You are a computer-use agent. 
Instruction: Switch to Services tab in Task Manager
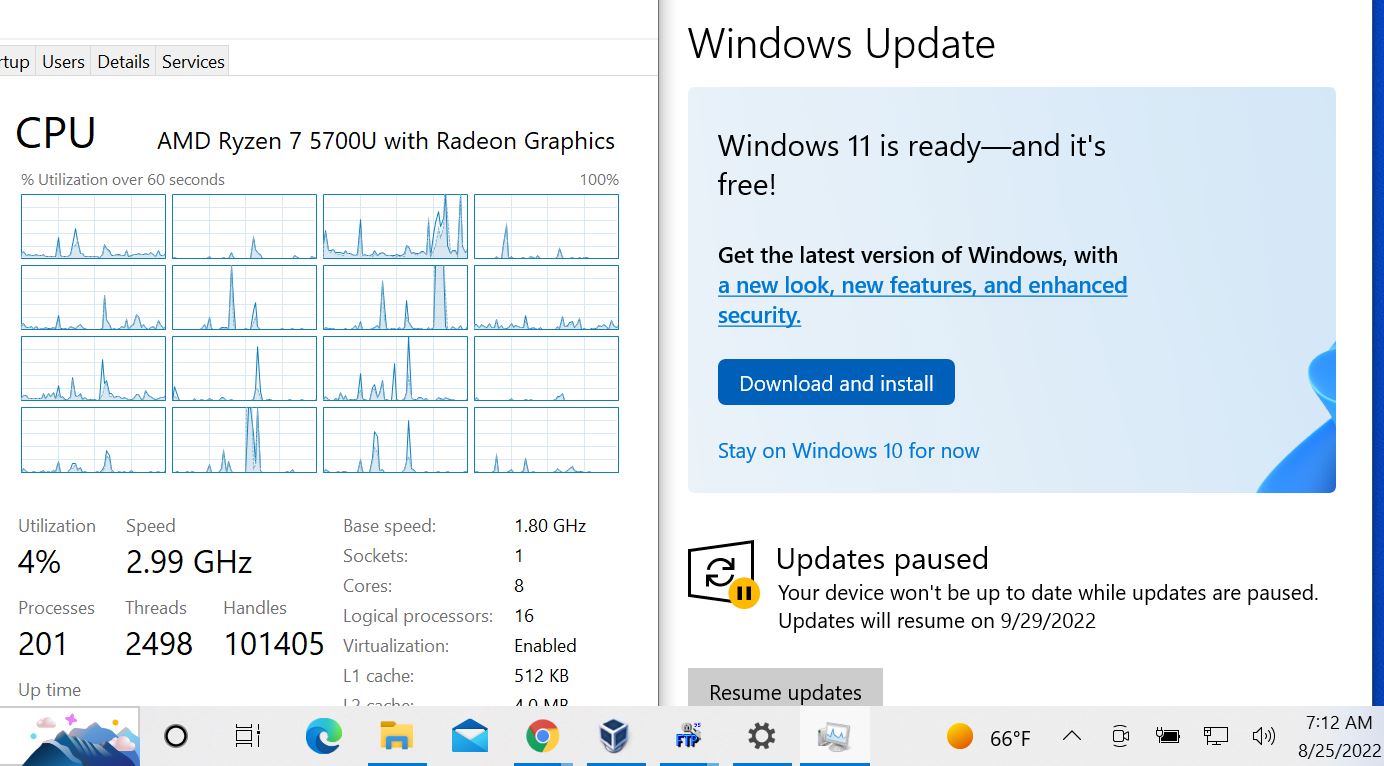[x=193, y=61]
